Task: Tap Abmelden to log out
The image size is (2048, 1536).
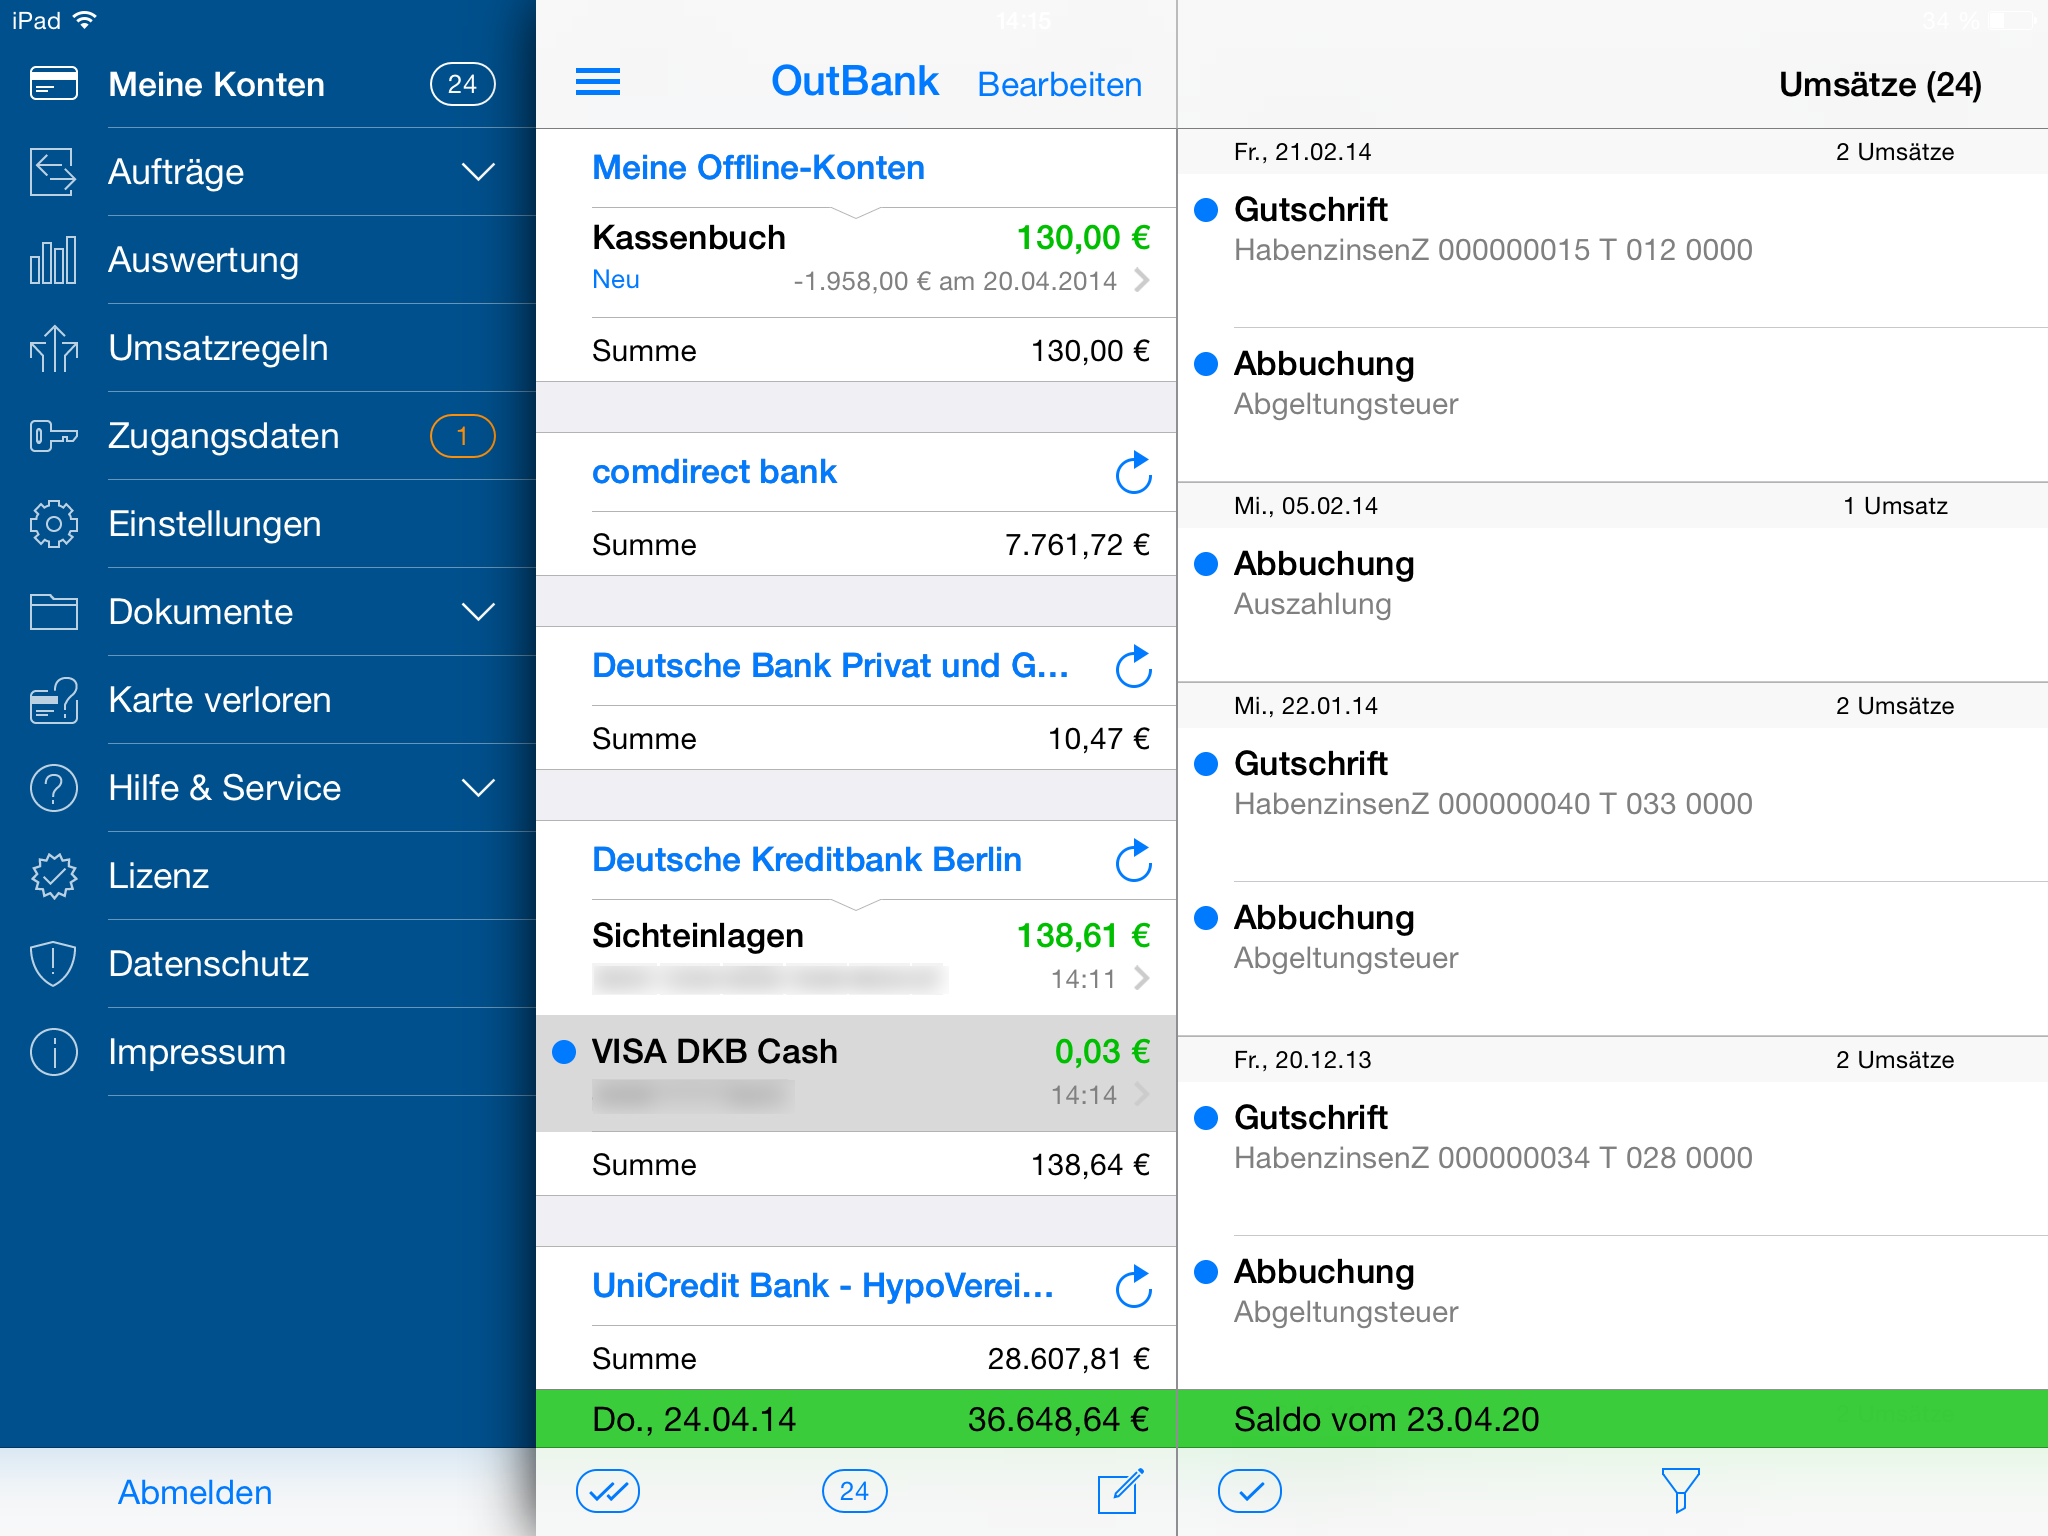Action: coord(195,1492)
